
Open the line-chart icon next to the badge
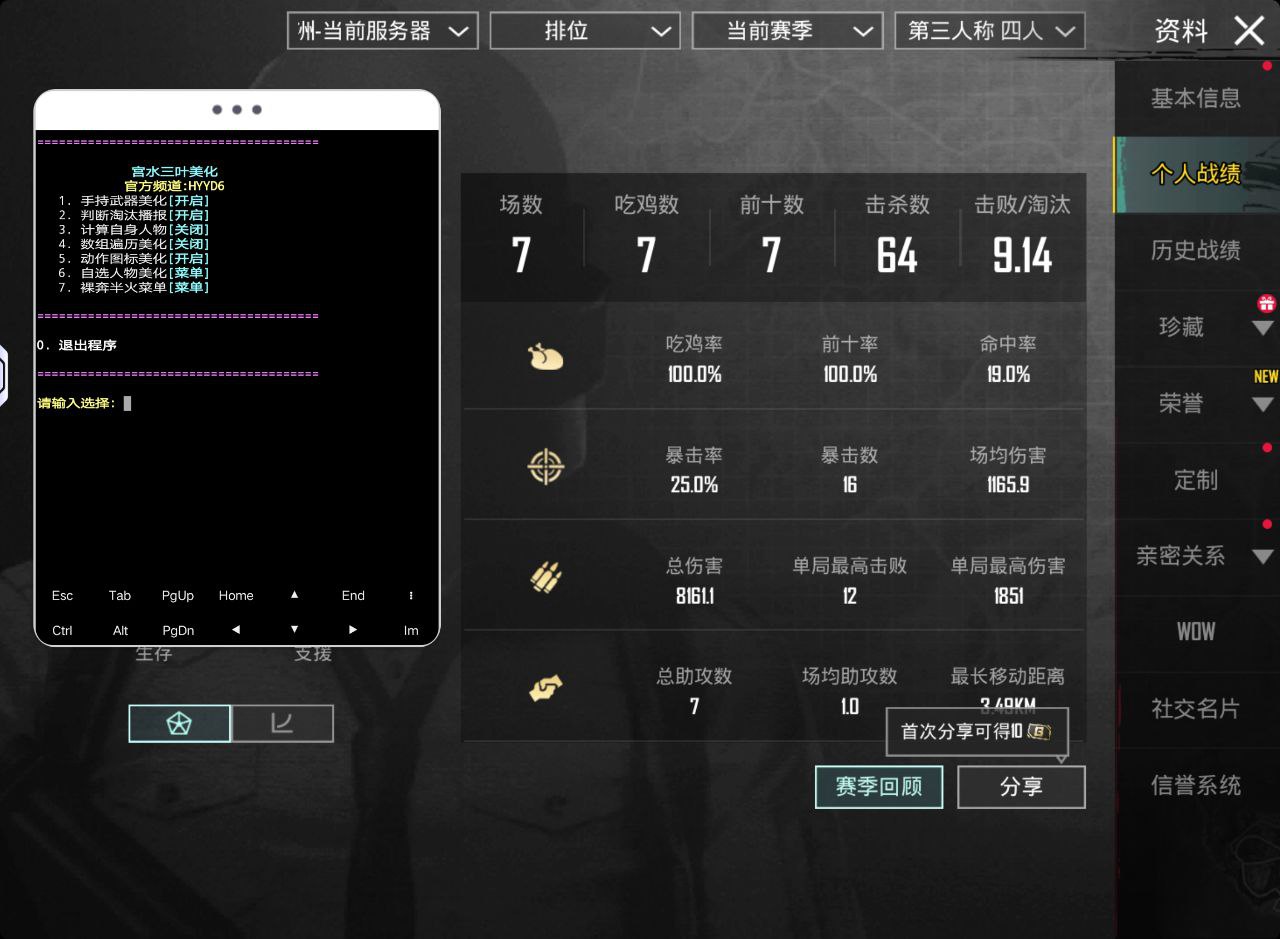pos(282,723)
